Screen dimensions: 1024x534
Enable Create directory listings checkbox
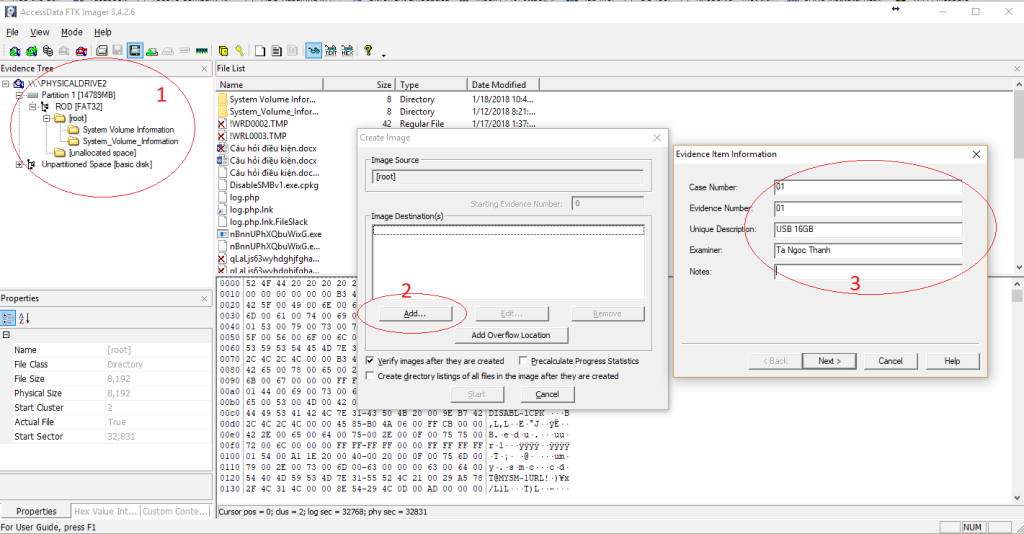[x=370, y=376]
